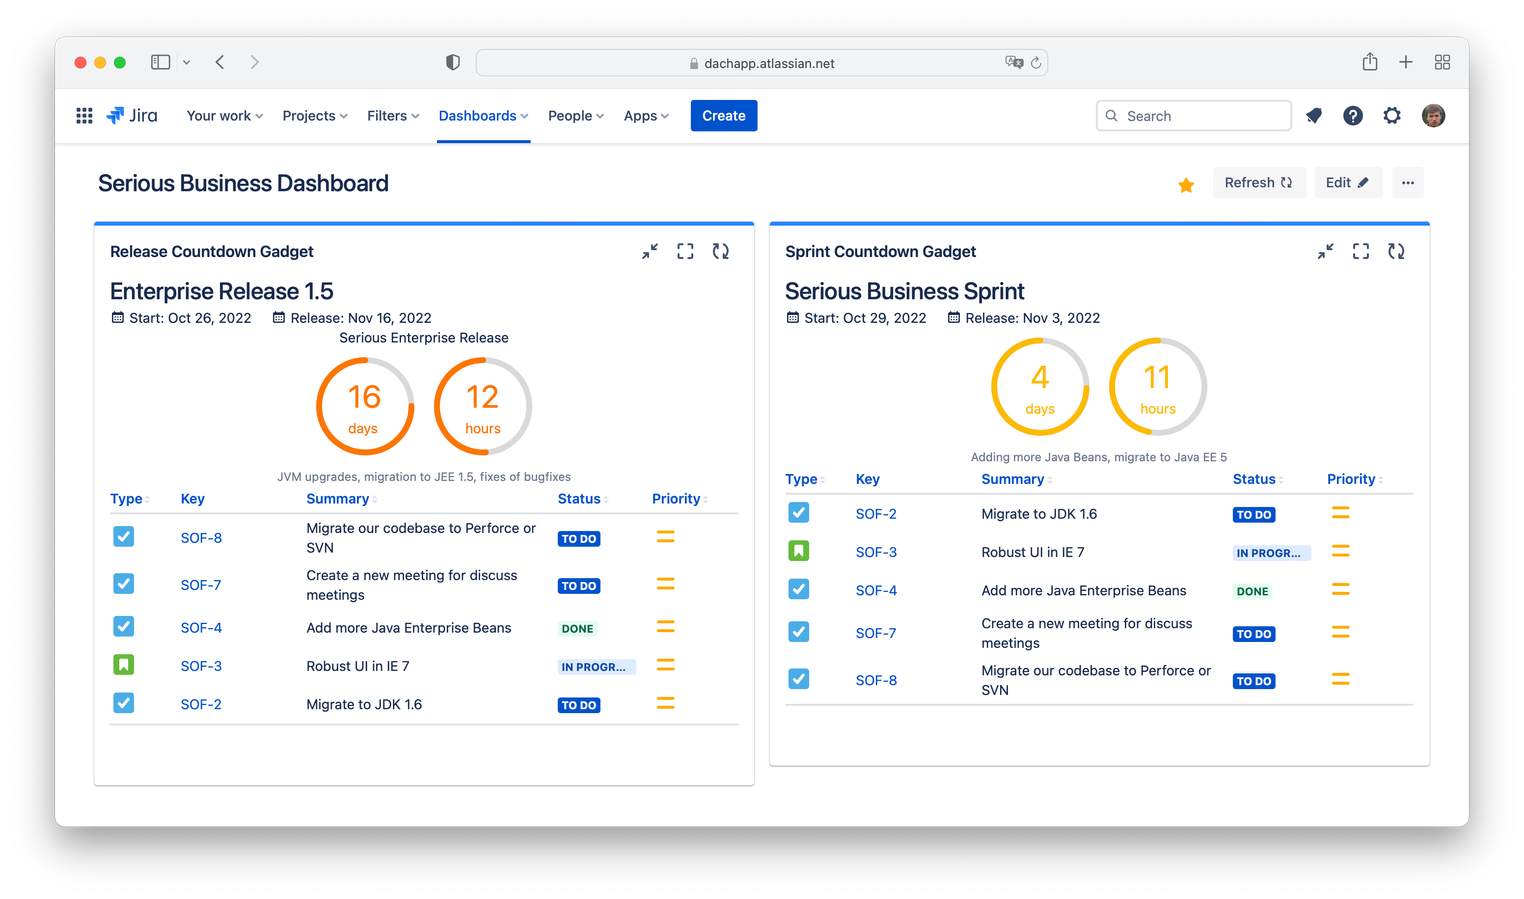Click SOF-8 task type icon in Sprint gadget
The width and height of the screenshot is (1524, 899).
[x=799, y=679]
